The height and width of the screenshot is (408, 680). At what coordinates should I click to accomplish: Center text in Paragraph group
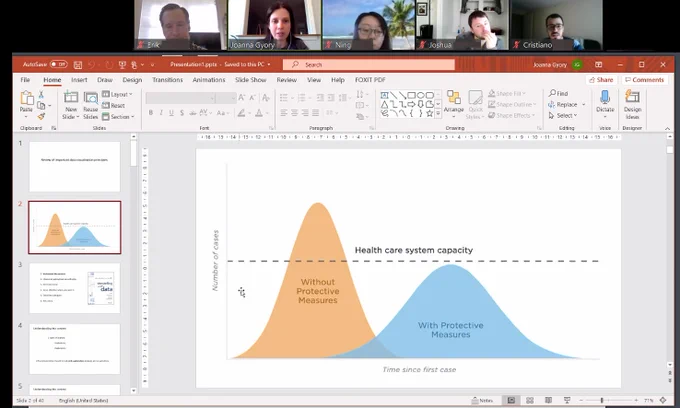294,113
